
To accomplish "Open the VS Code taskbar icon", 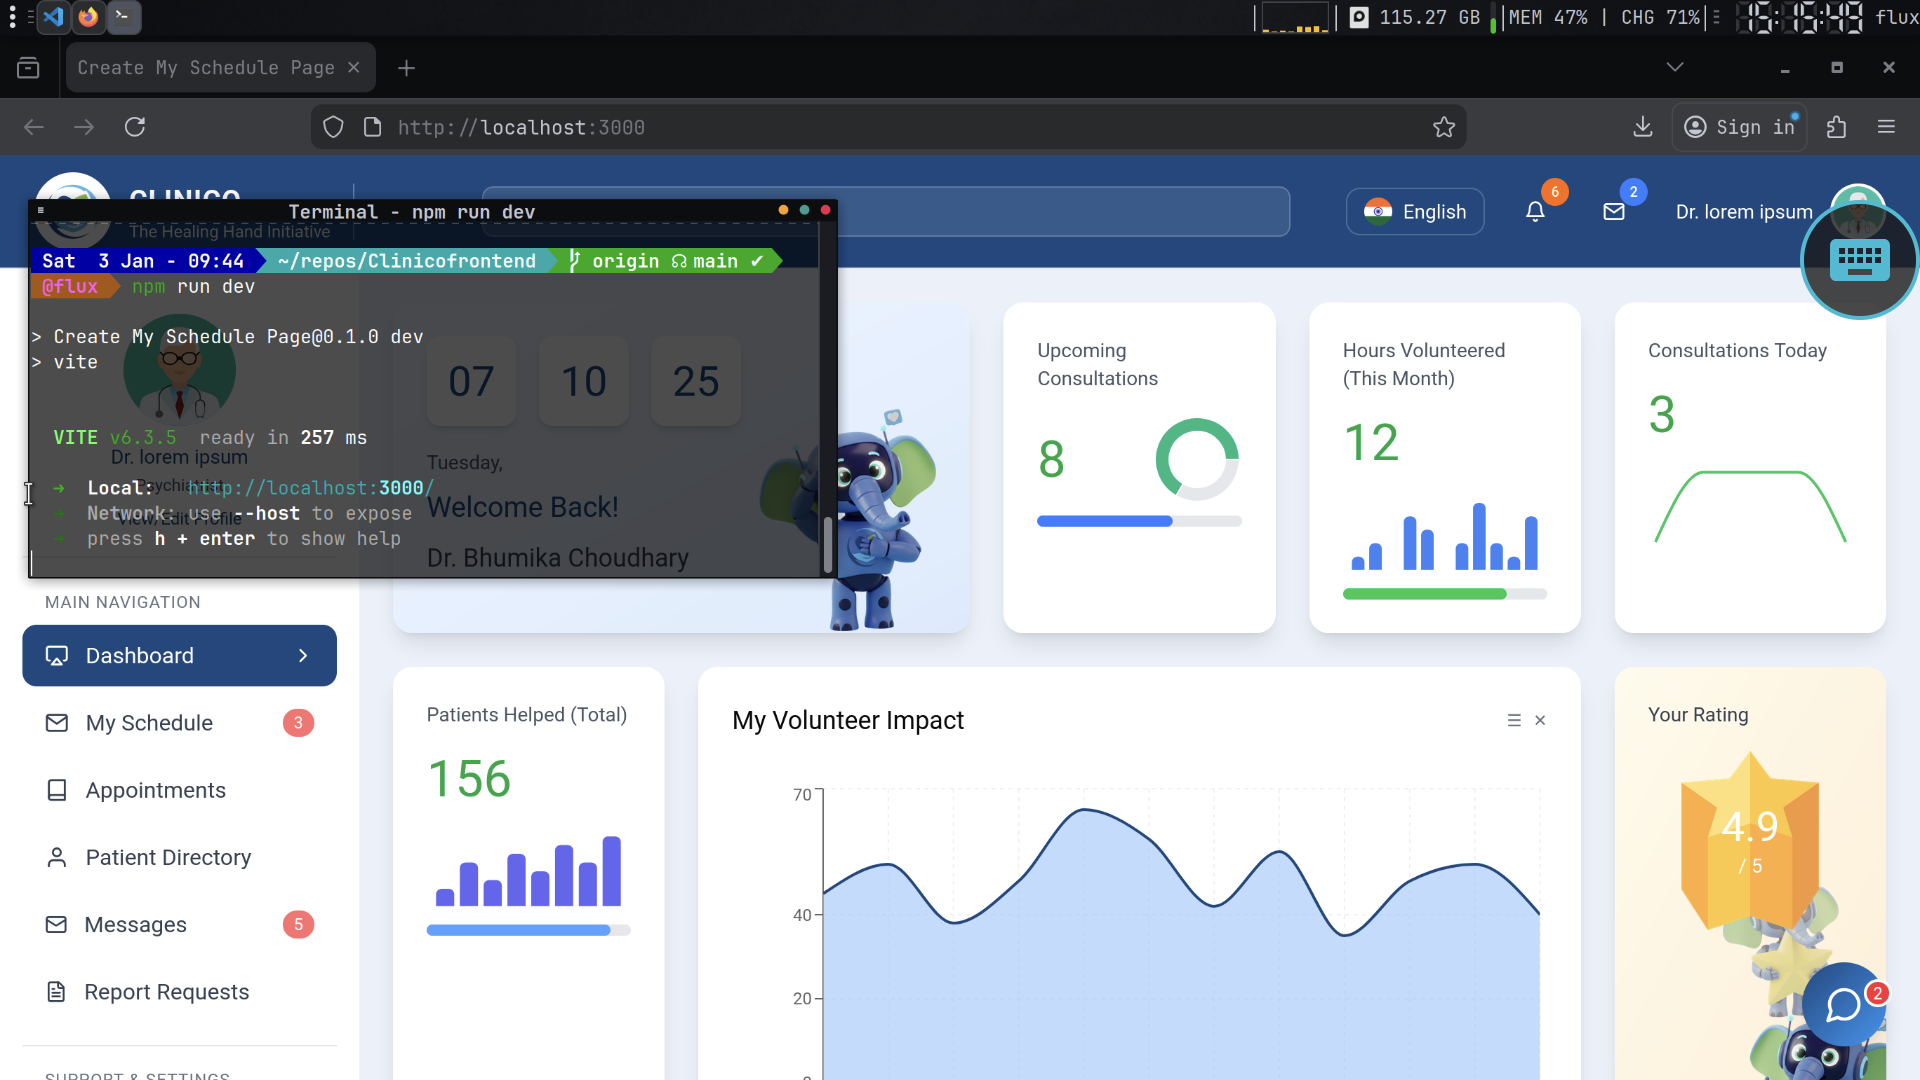I will coord(53,17).
